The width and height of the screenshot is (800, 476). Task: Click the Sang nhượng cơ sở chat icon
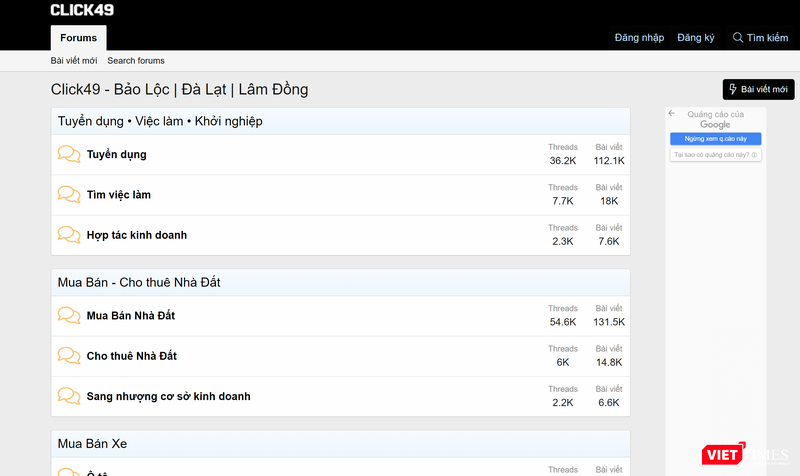[x=69, y=396]
